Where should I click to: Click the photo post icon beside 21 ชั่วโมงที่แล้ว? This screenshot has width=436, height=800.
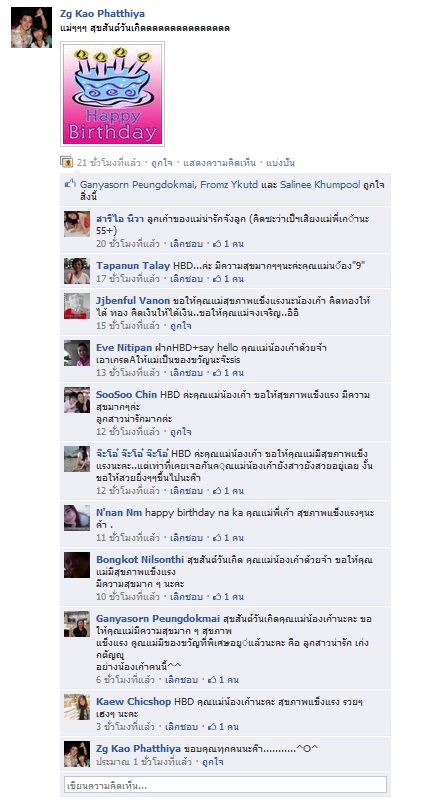tap(67, 163)
